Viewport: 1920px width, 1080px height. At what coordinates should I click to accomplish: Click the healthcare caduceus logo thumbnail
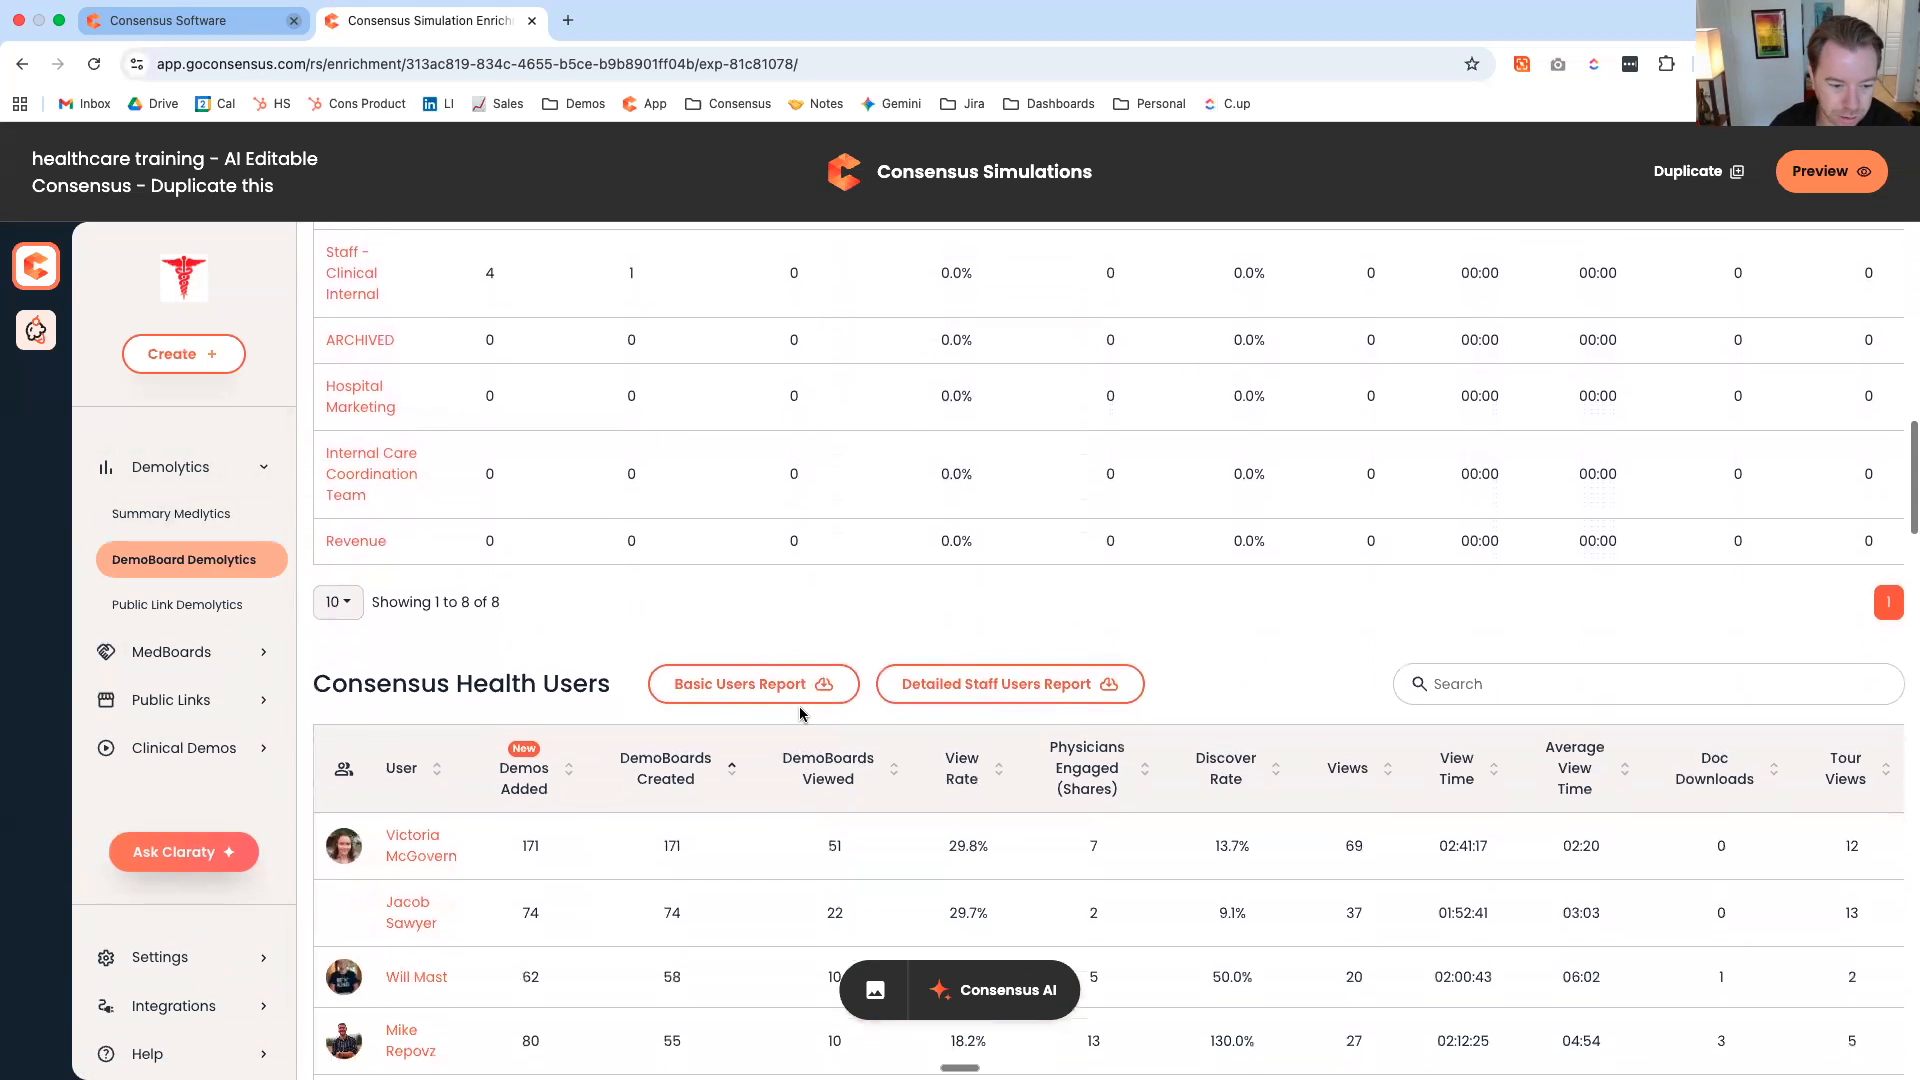pos(184,278)
